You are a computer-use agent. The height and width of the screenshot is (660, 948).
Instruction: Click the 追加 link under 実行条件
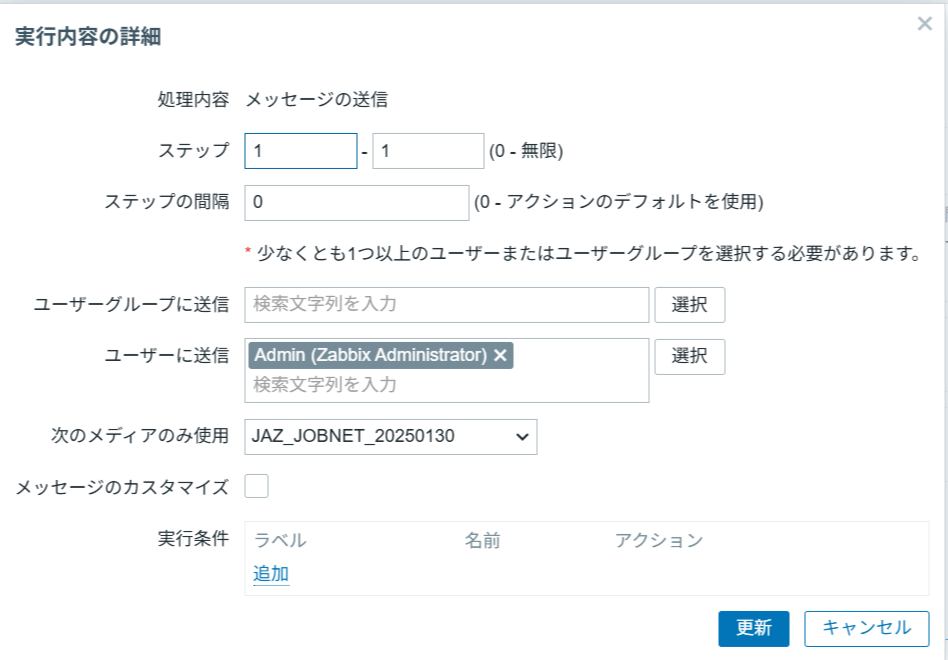[x=271, y=574]
